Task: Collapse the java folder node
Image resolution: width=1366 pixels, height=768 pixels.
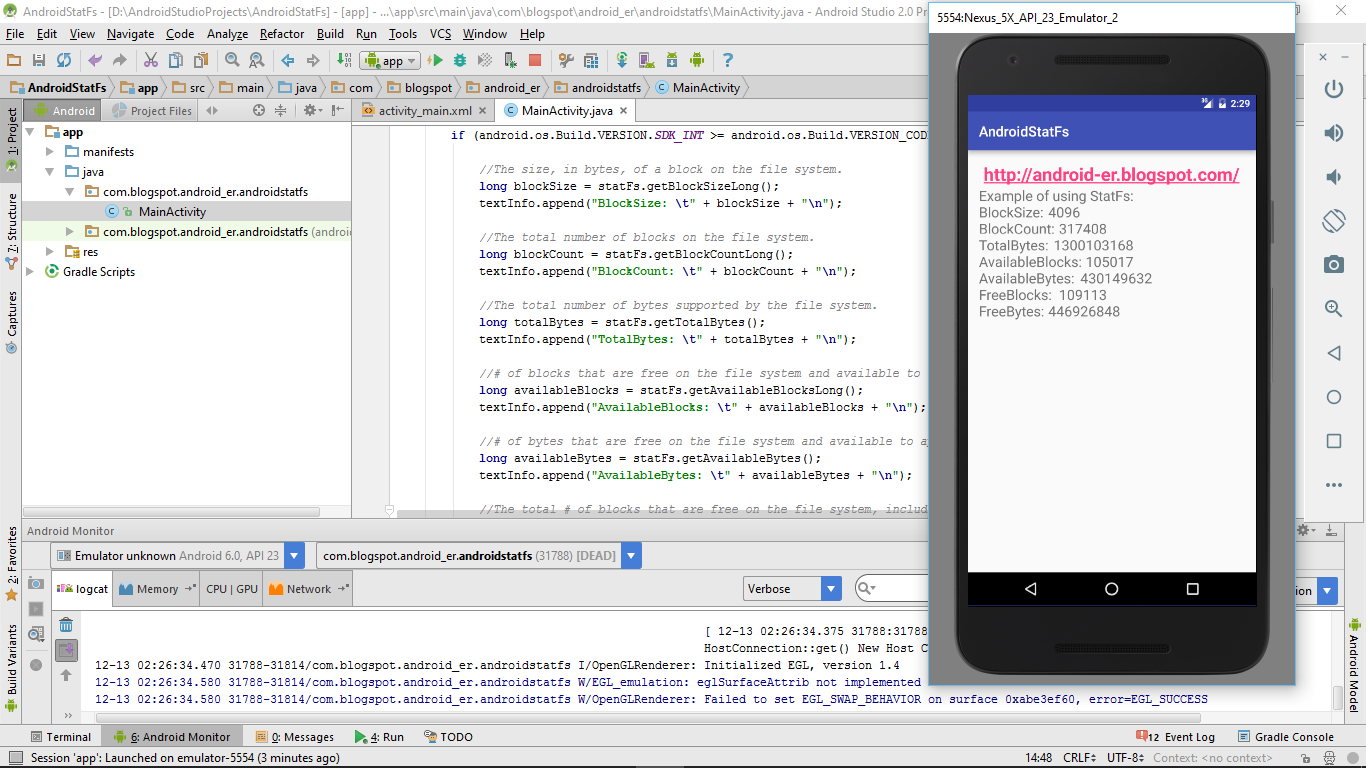Action: (51, 172)
